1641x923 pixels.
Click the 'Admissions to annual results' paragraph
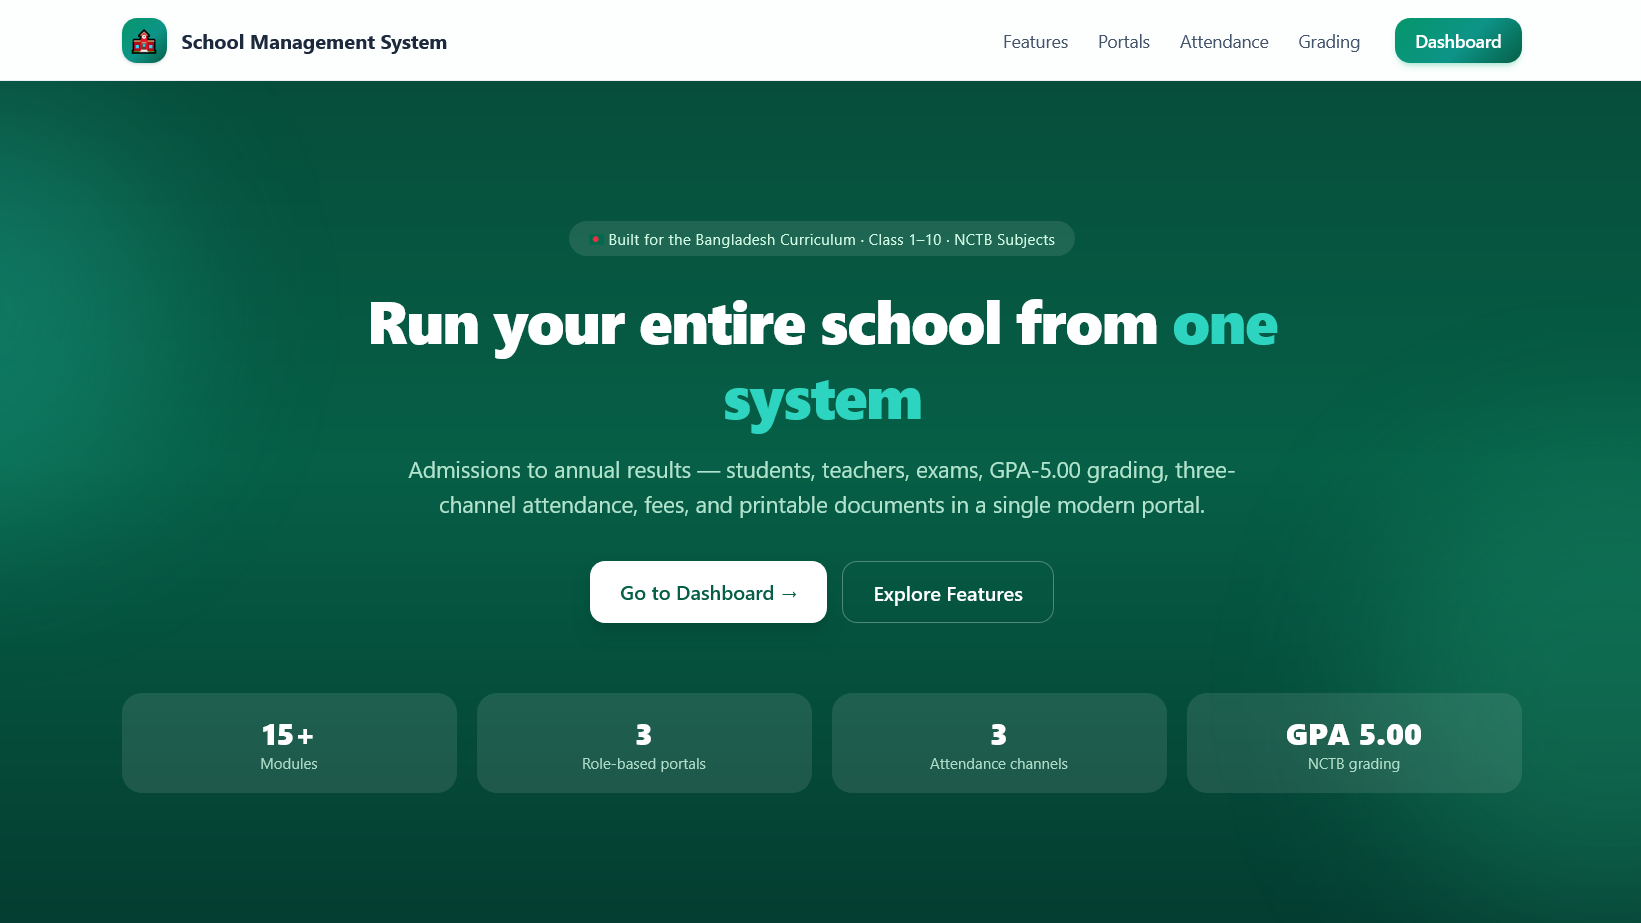822,487
